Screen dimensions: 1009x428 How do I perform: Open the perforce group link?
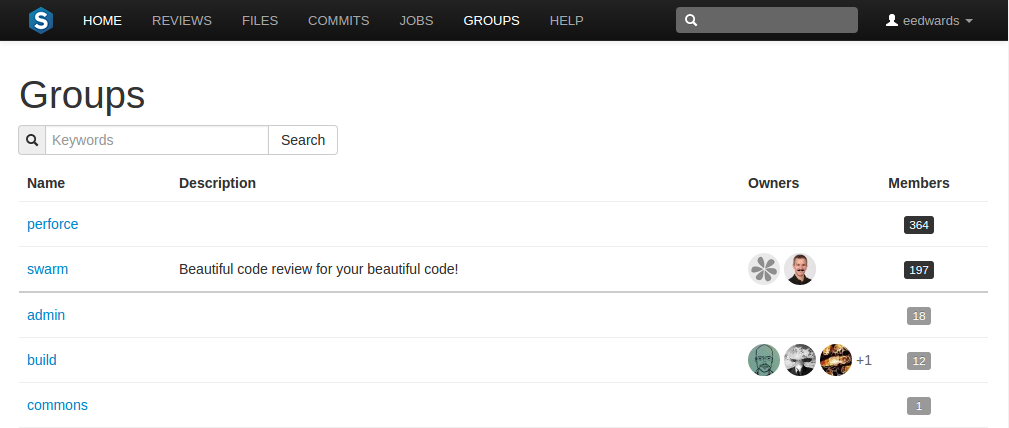[53, 224]
